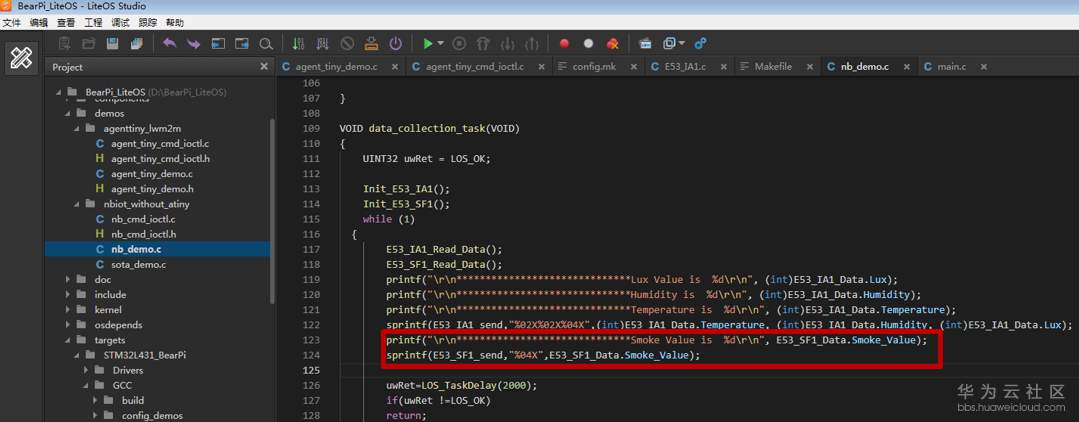The image size is (1079, 422).
Task: Click the search magnifier toolbar icon
Action: (266, 43)
